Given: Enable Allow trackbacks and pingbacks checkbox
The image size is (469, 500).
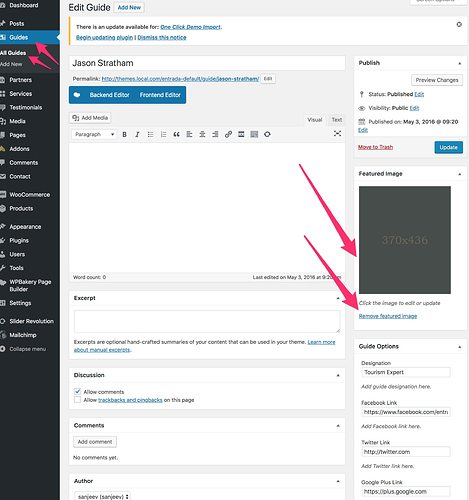Looking at the screenshot, I should pos(77,400).
